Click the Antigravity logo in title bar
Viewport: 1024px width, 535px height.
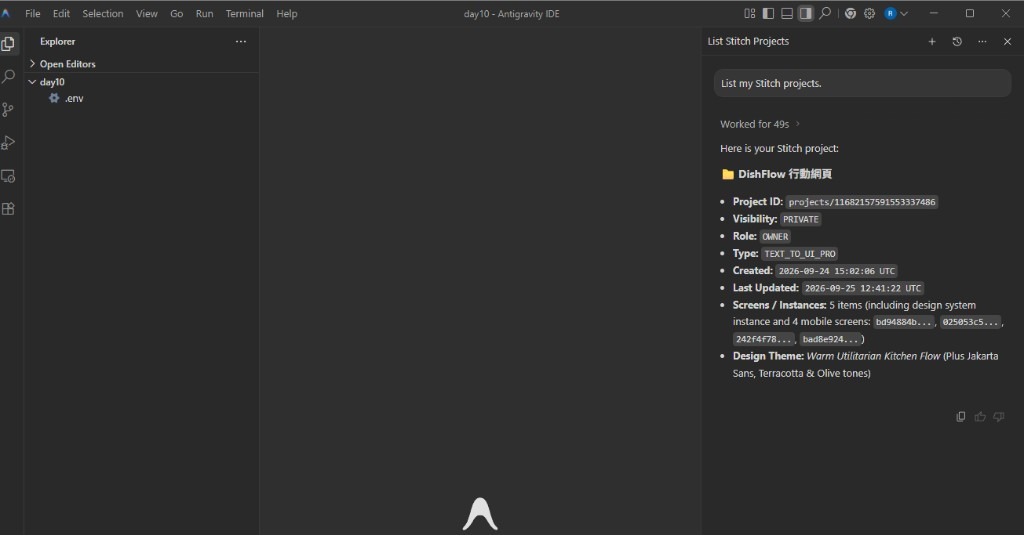point(6,13)
